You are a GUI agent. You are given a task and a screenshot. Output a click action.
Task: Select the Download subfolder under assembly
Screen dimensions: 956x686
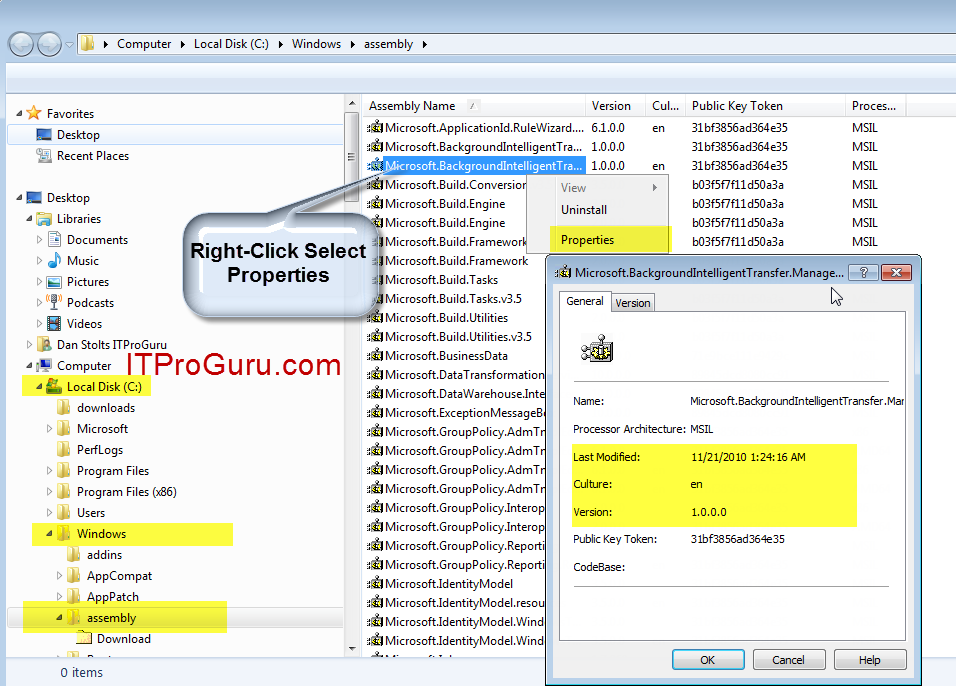(123, 638)
